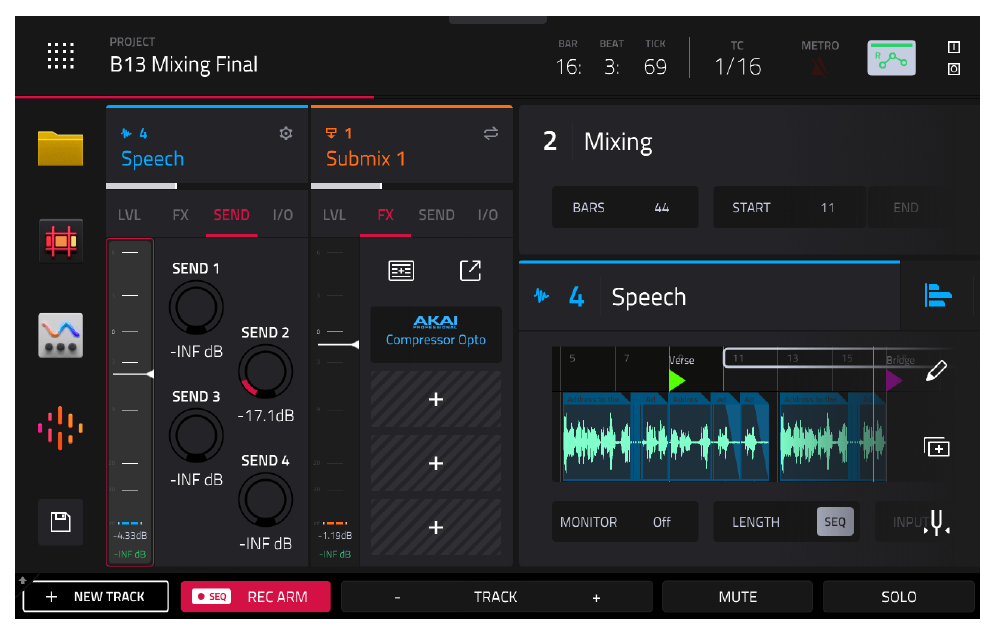Viewport: 996px width, 636px height.
Task: Click the START 11 field
Action: pyautogui.click(x=790, y=207)
